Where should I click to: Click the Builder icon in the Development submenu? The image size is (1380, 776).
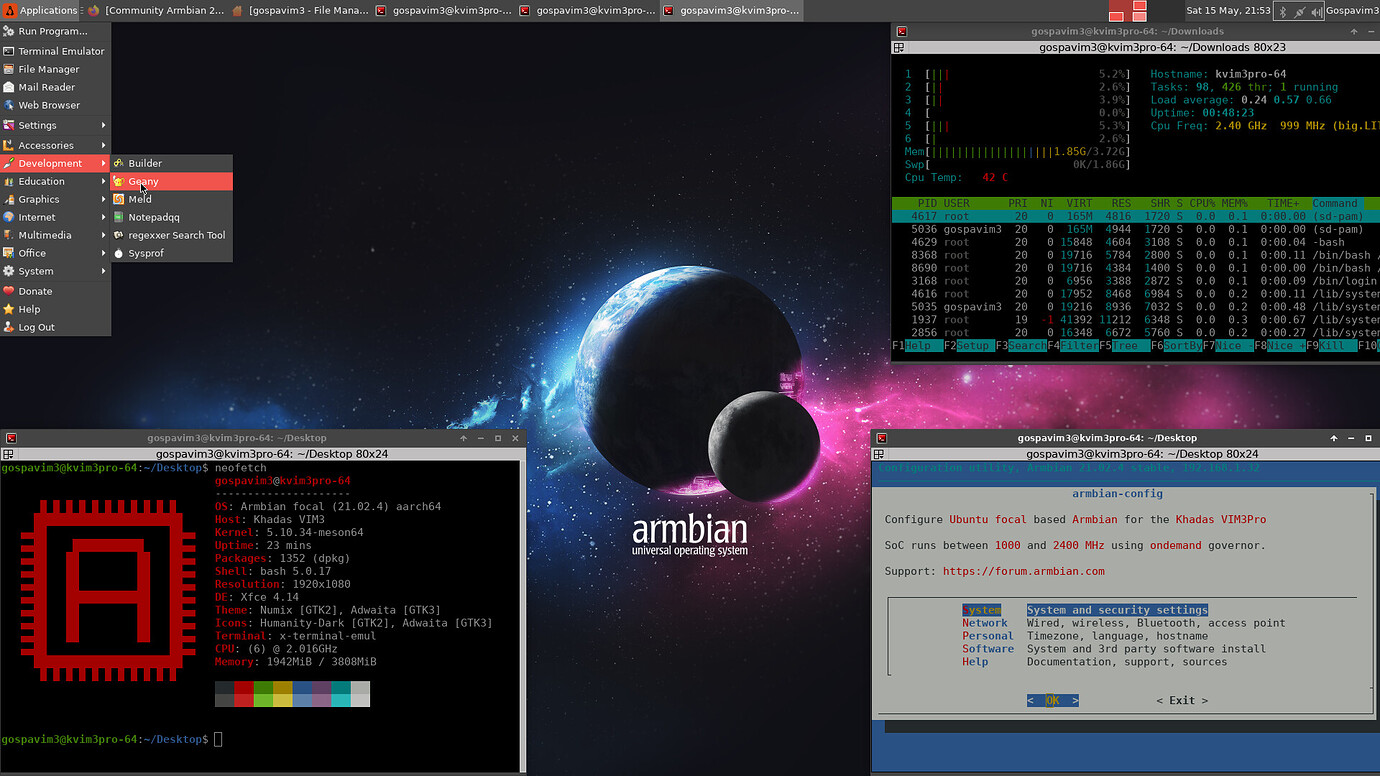(119, 163)
